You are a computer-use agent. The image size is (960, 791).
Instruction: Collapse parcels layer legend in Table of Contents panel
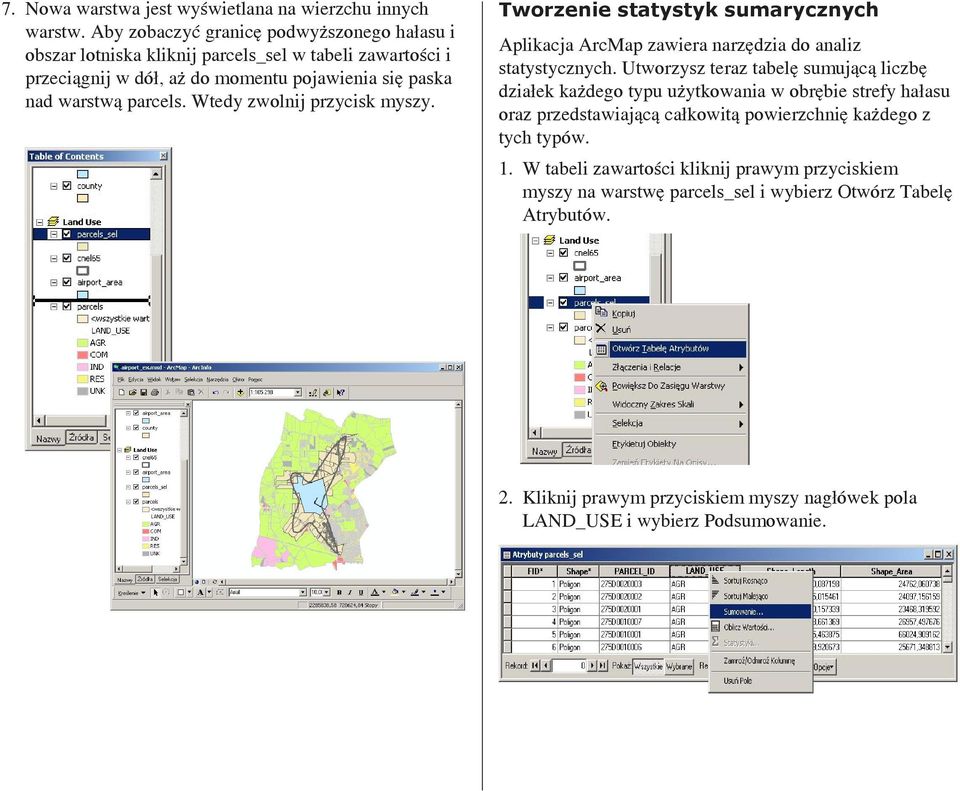click(54, 306)
